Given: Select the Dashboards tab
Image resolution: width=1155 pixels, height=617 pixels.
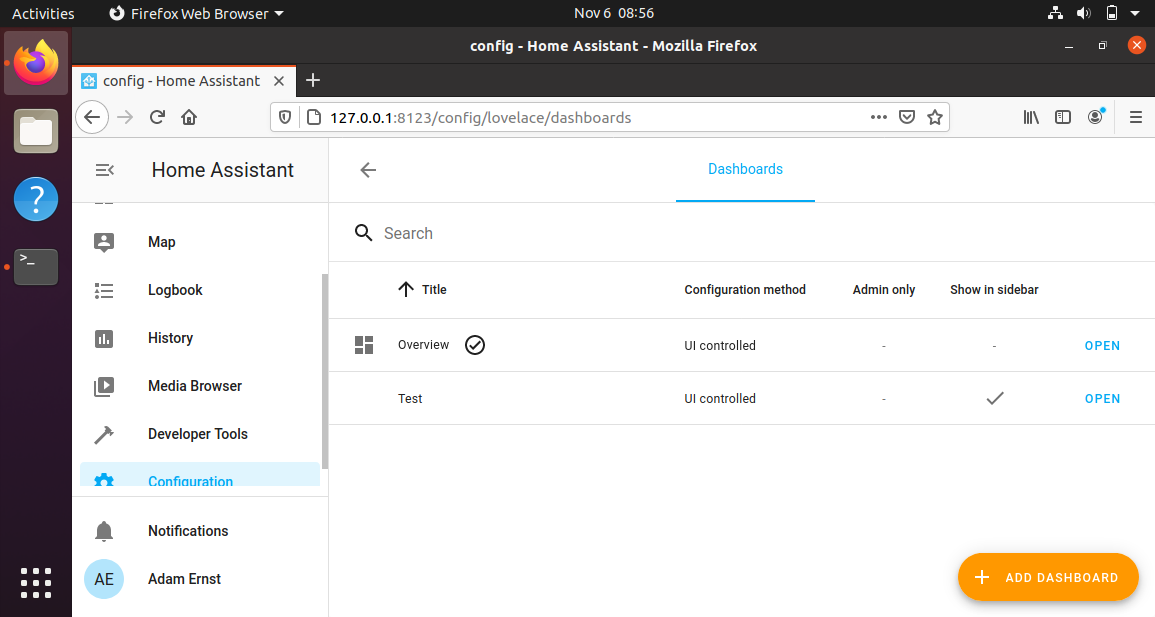Looking at the screenshot, I should 745,169.
